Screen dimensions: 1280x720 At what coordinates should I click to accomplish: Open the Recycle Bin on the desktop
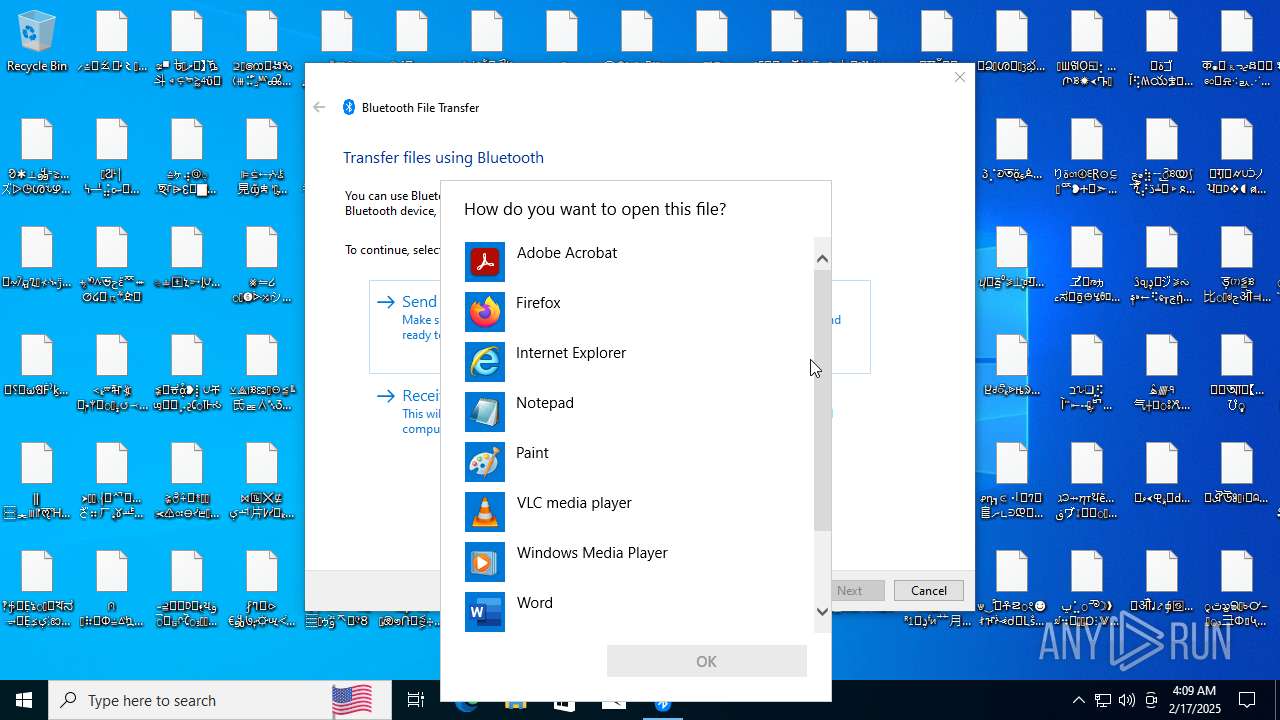(x=37, y=42)
